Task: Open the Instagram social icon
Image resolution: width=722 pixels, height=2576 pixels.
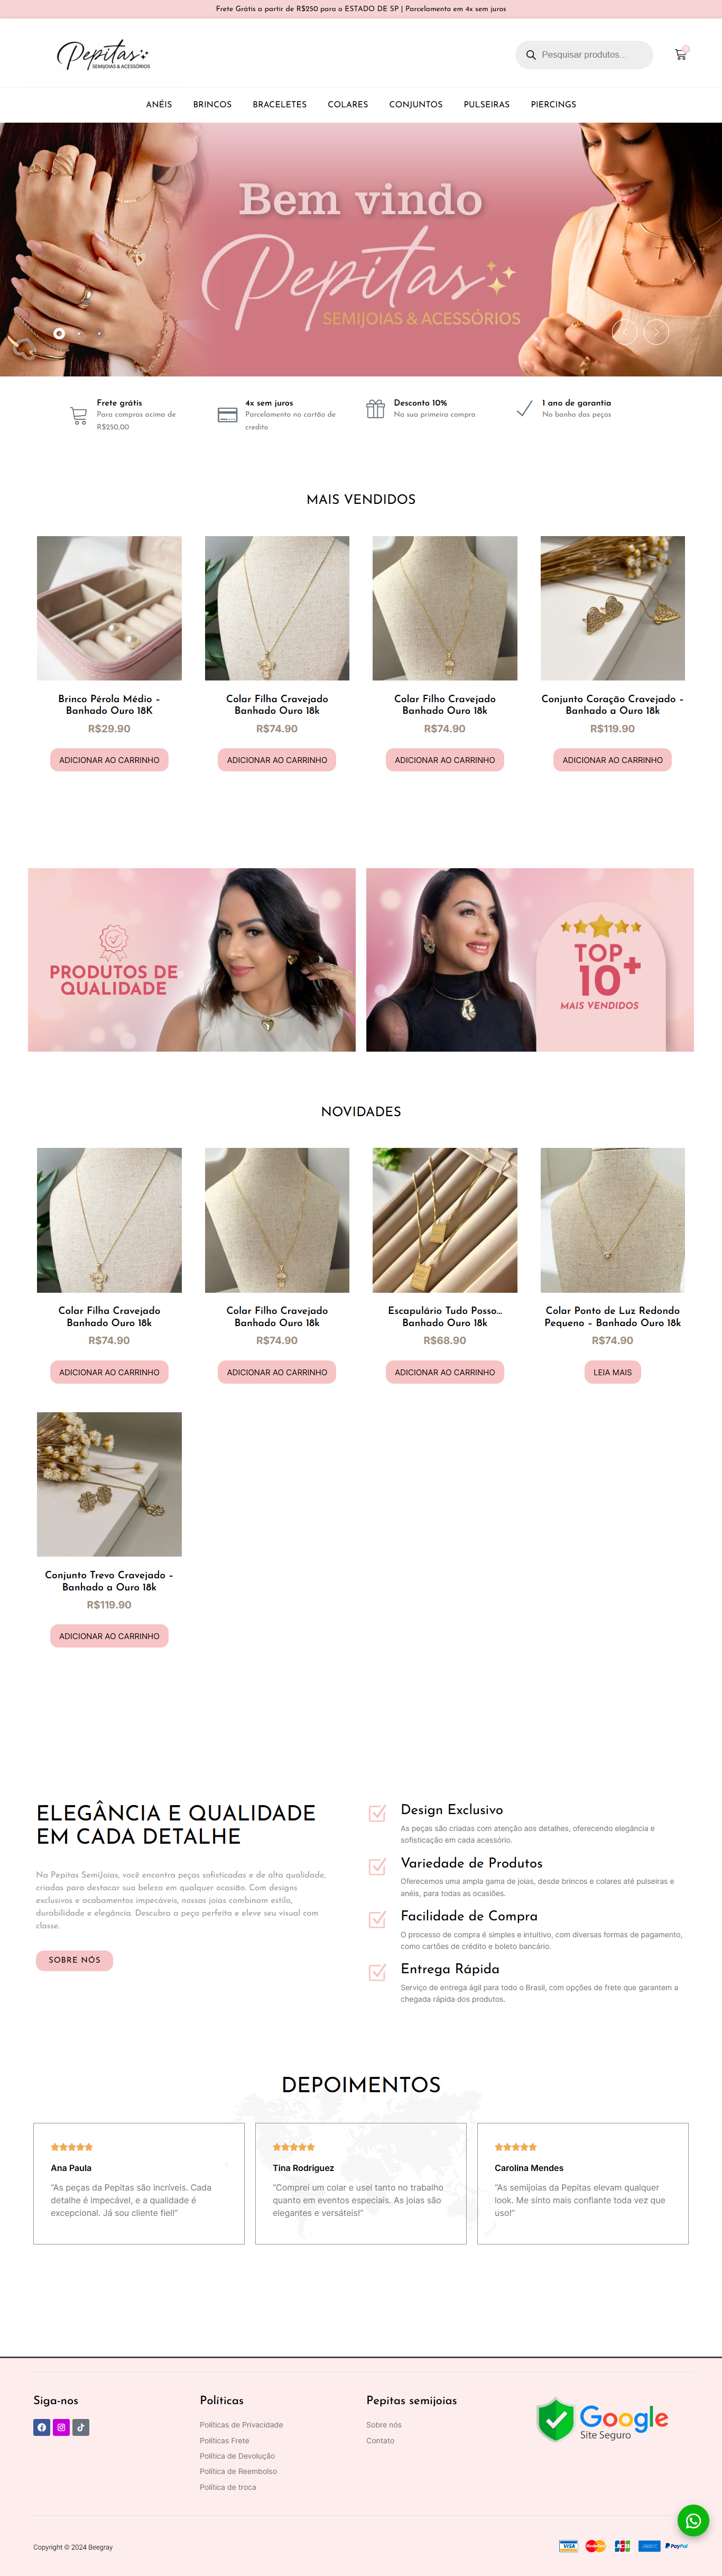Action: coord(61,2427)
